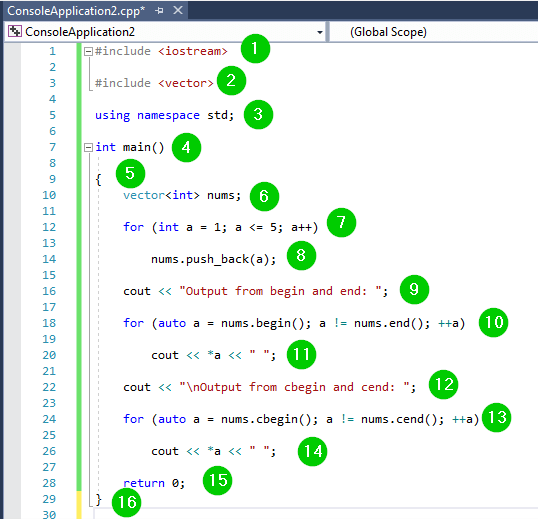This screenshot has height=519, width=538.
Task: Click green annotation circle number 7
Action: tap(341, 222)
